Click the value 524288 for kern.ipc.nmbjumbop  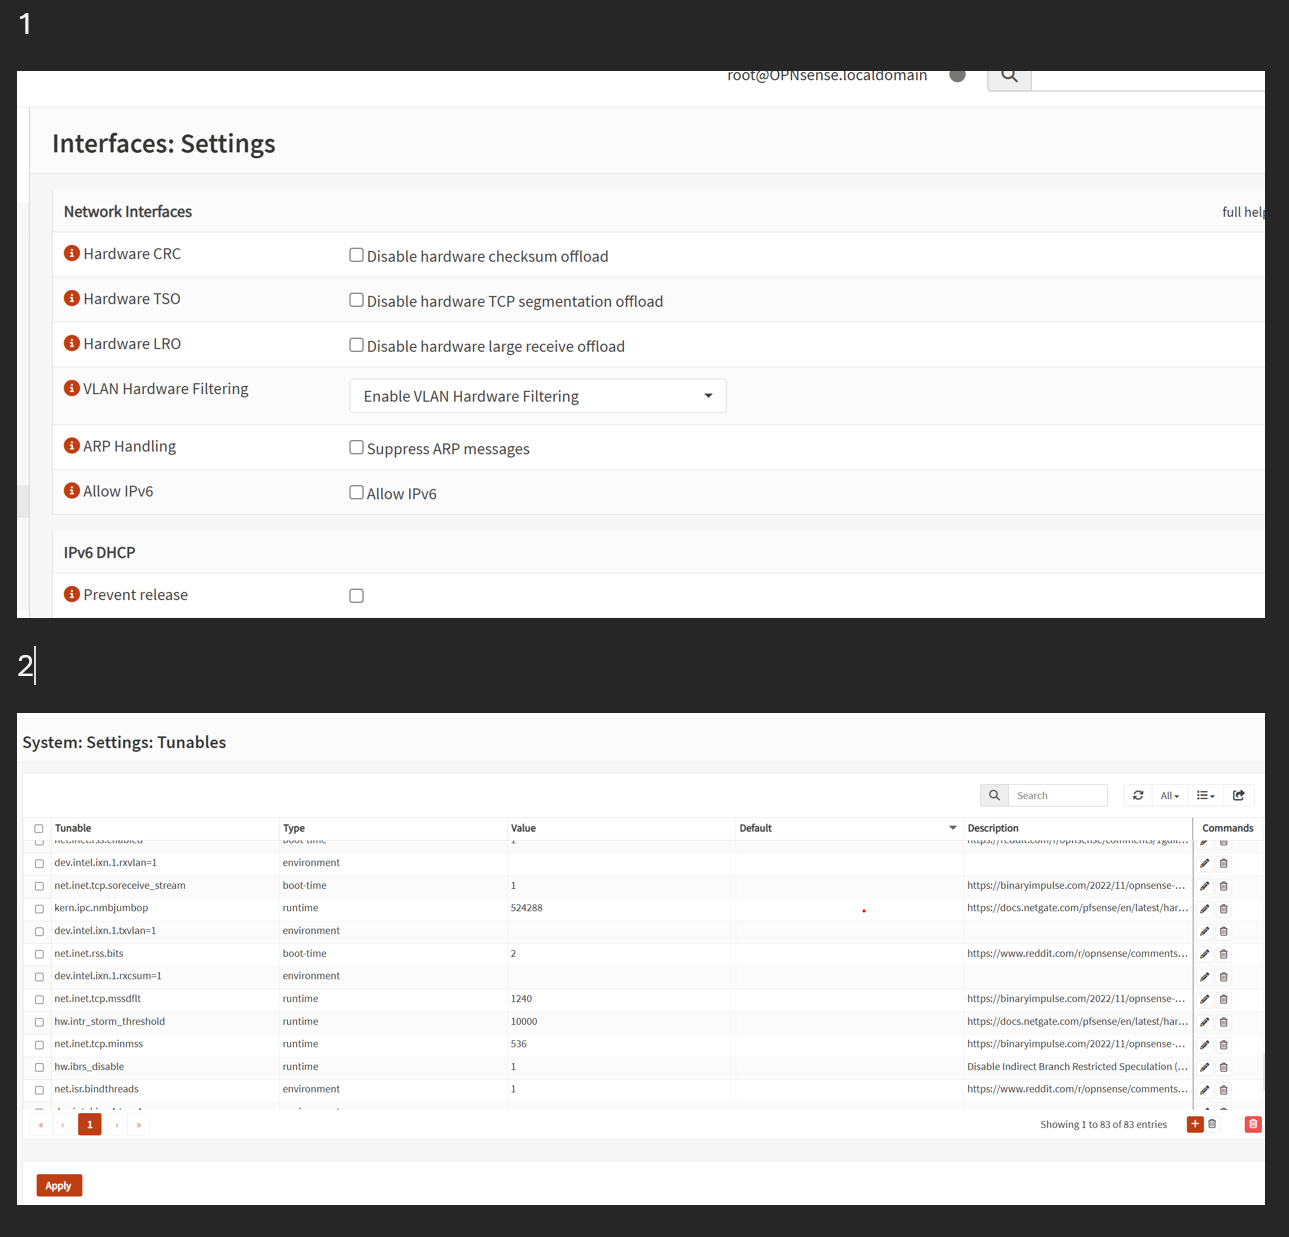click(526, 908)
